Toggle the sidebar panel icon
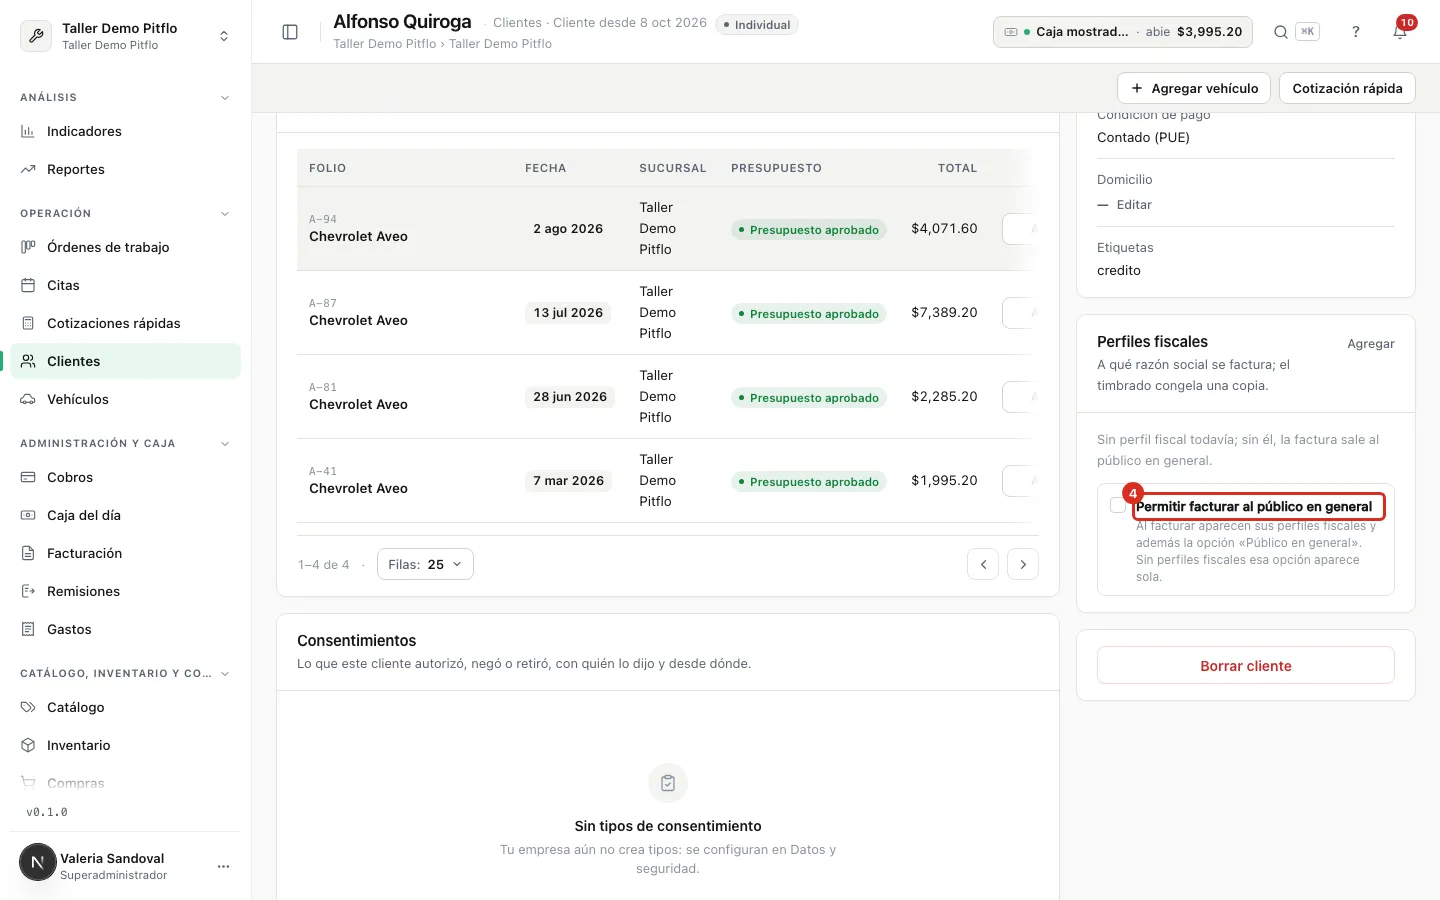Screen dimensions: 1440x900 pos(290,32)
